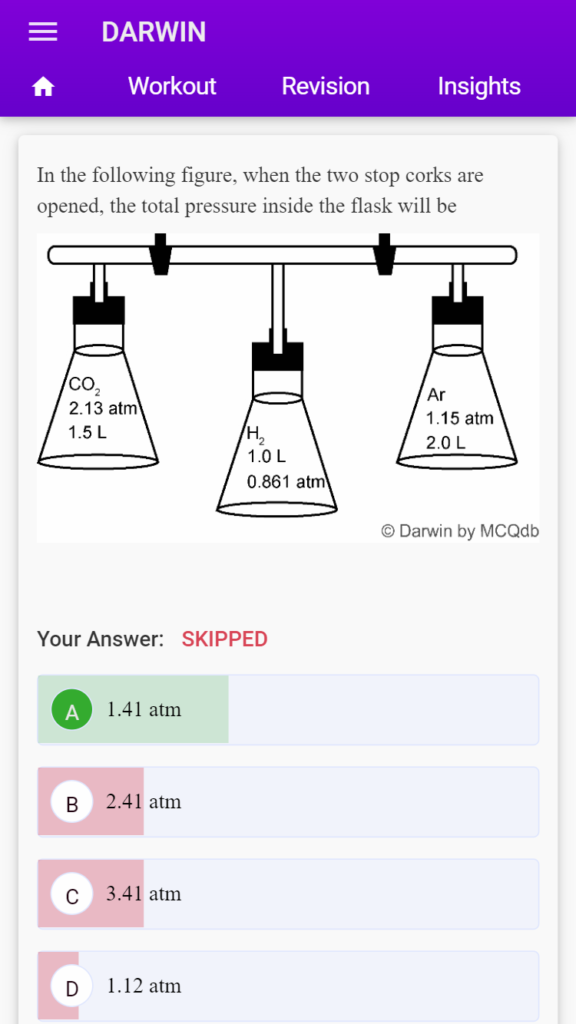Choose the 3.41 atm answer
Viewport: 576px width, 1024px height.
point(288,894)
